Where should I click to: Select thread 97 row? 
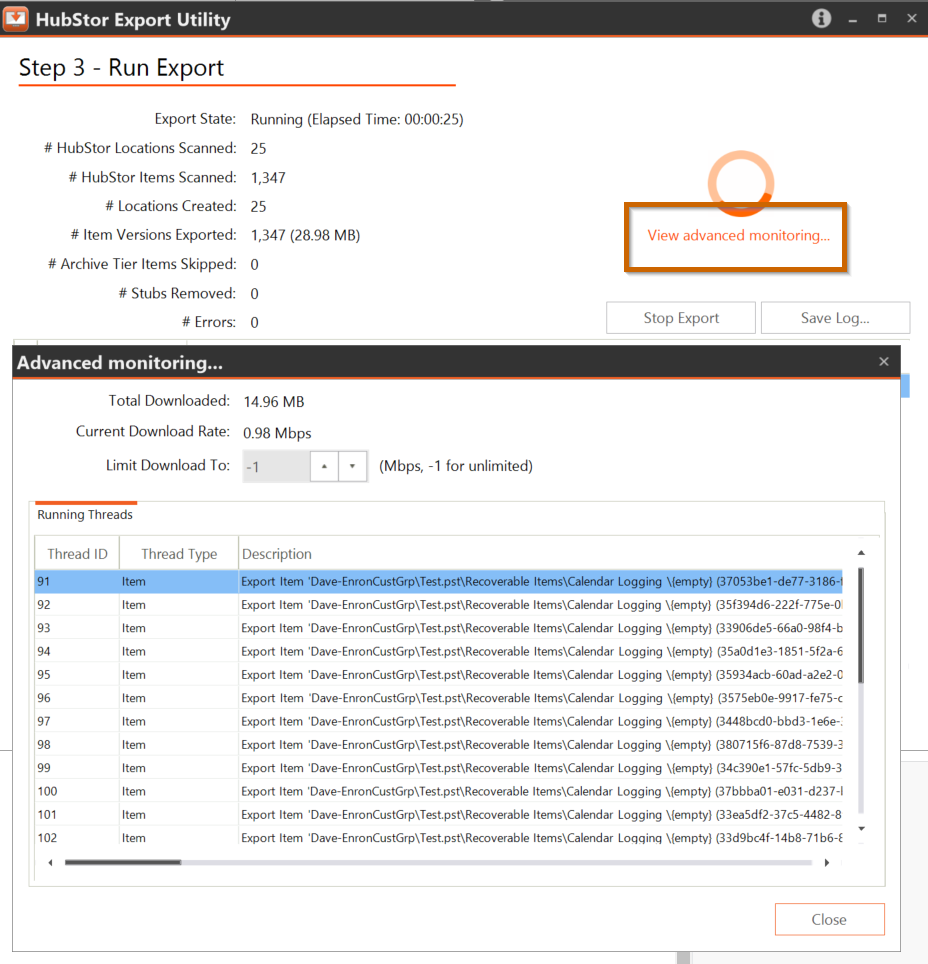coord(438,722)
